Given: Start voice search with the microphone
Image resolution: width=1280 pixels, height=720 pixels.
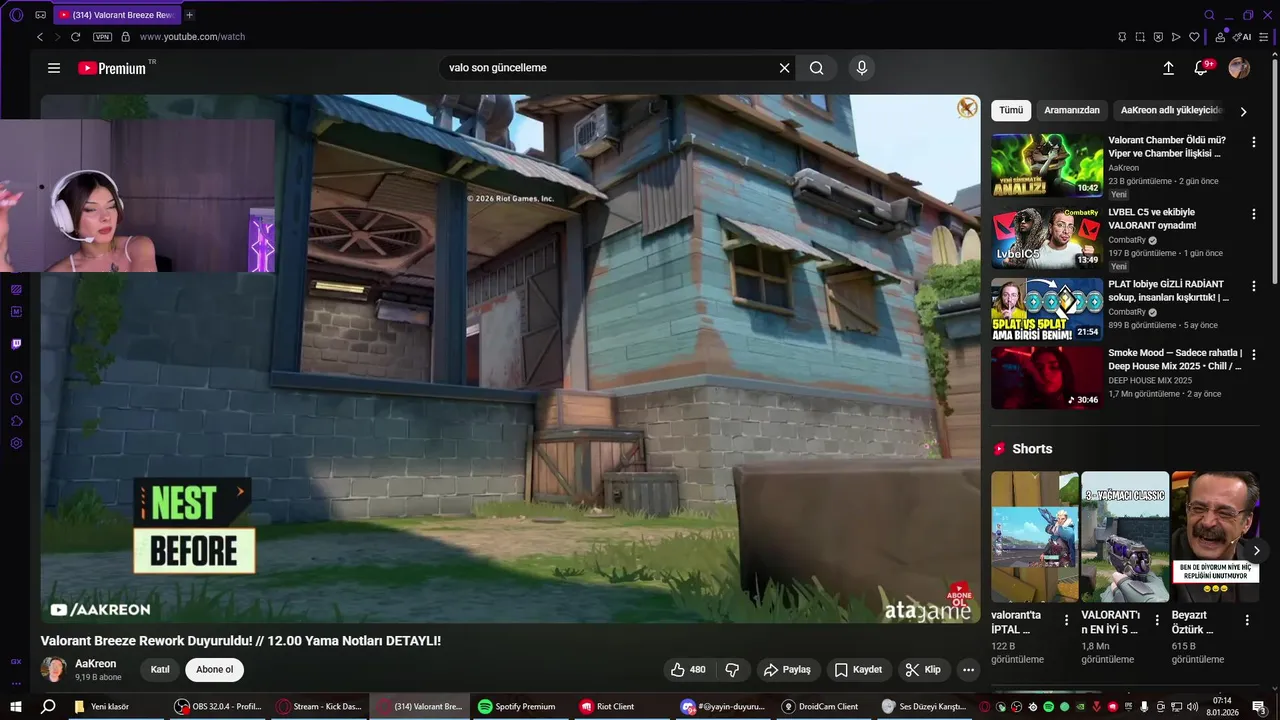Looking at the screenshot, I should pyautogui.click(x=862, y=68).
